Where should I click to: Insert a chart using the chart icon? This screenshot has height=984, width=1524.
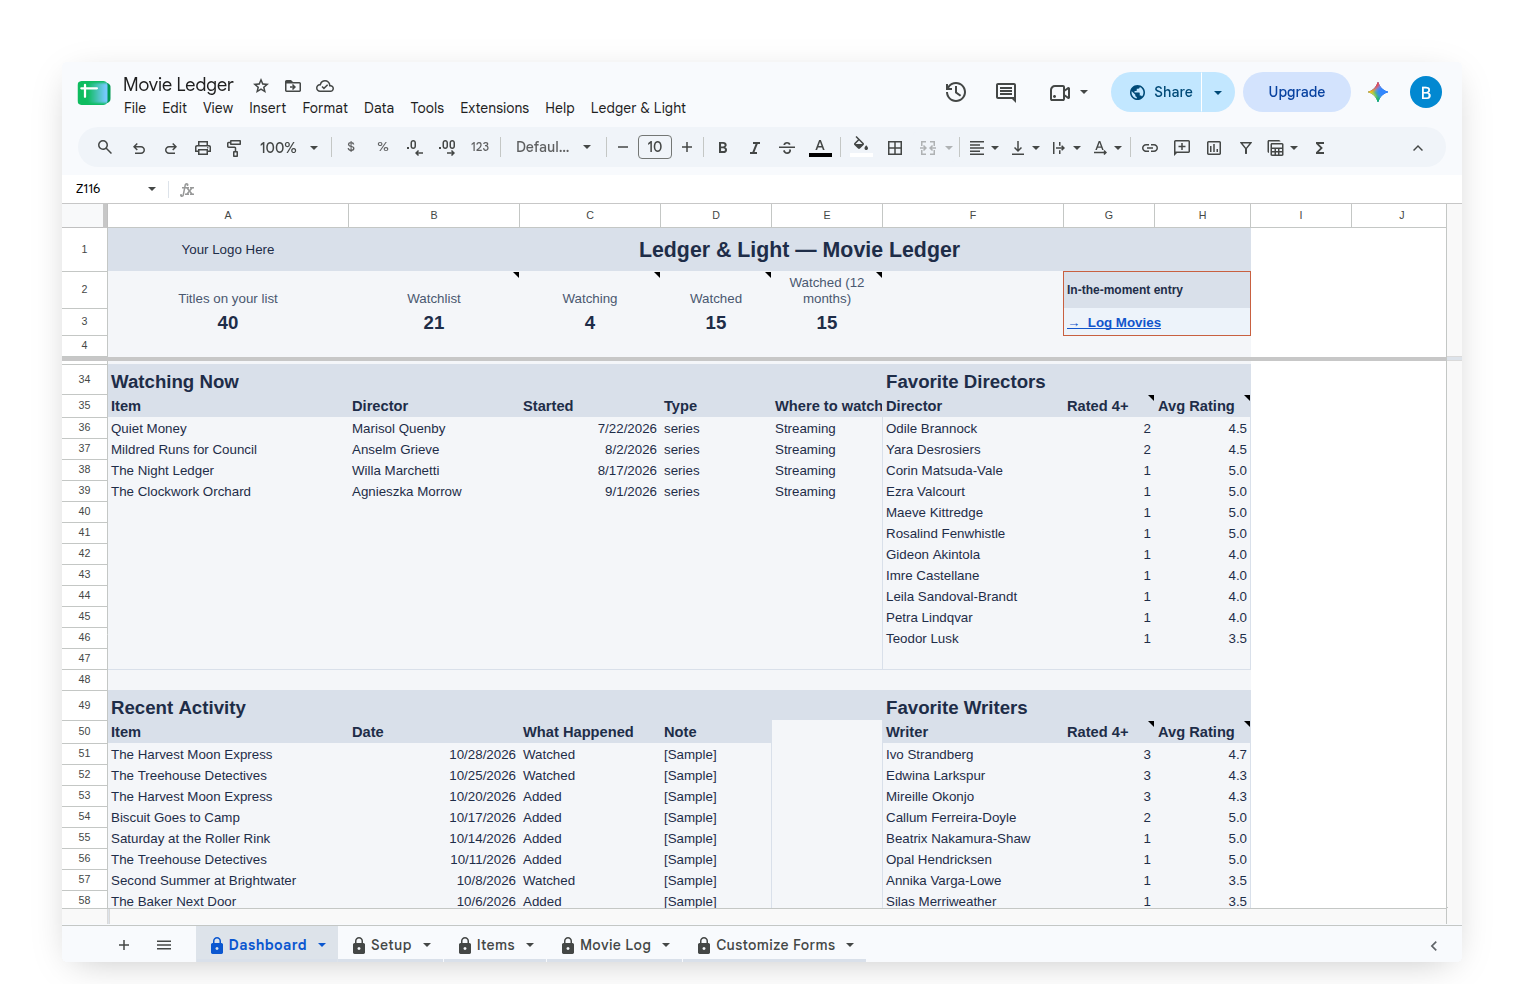tap(1214, 148)
